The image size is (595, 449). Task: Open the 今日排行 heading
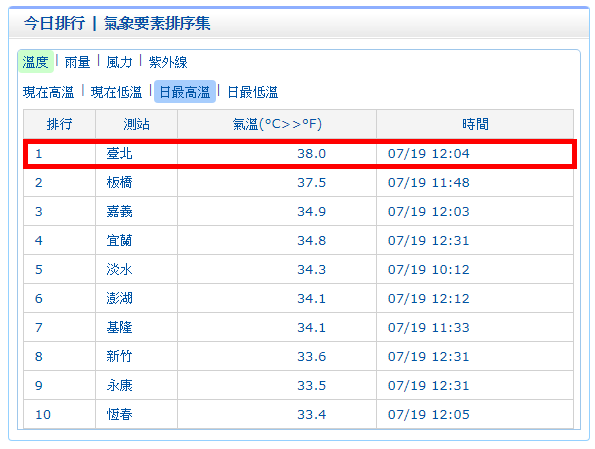(55, 23)
